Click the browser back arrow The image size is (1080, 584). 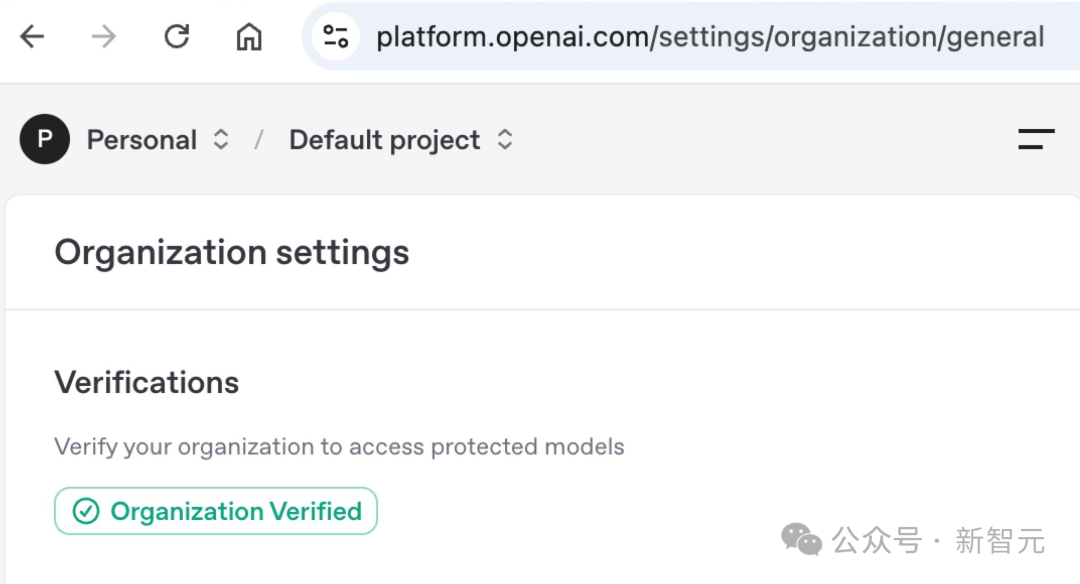click(33, 38)
